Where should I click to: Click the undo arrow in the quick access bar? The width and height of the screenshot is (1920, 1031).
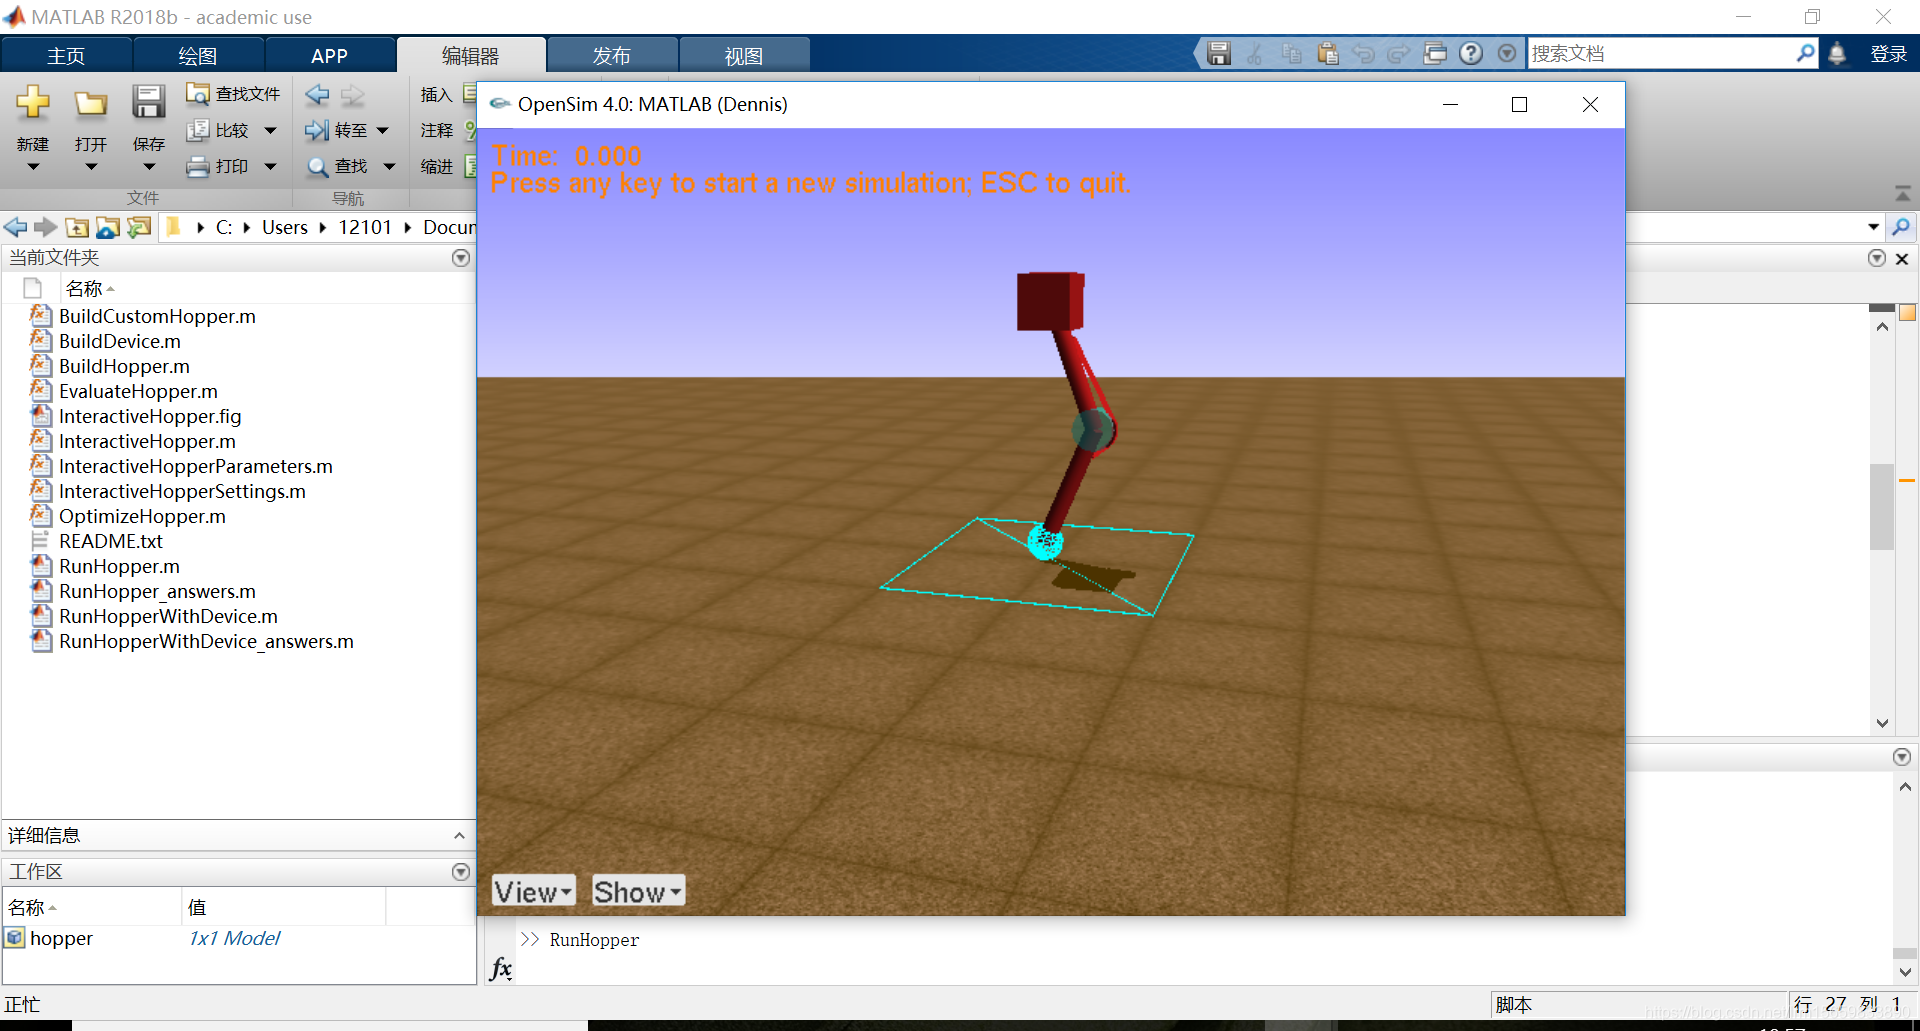[1363, 53]
